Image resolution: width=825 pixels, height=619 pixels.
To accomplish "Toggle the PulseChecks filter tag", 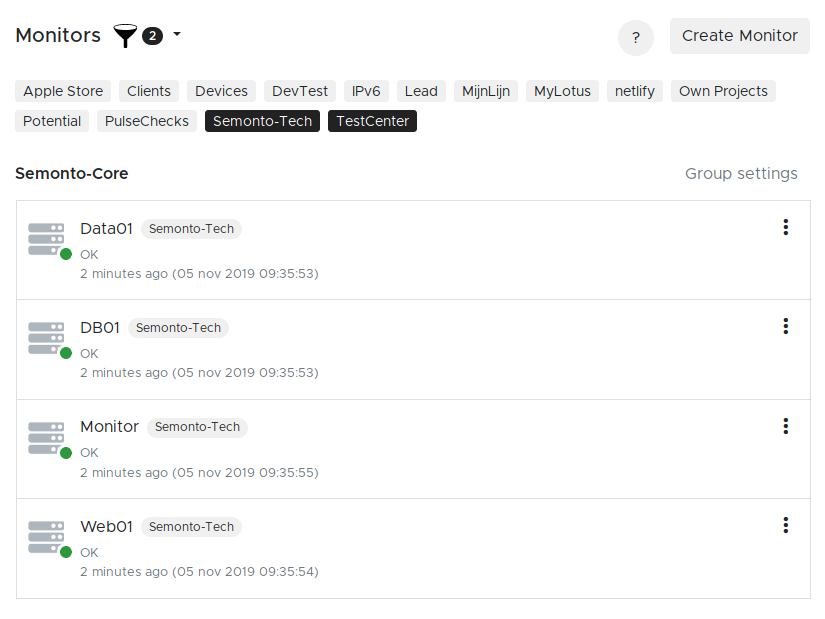I will pyautogui.click(x=147, y=121).
